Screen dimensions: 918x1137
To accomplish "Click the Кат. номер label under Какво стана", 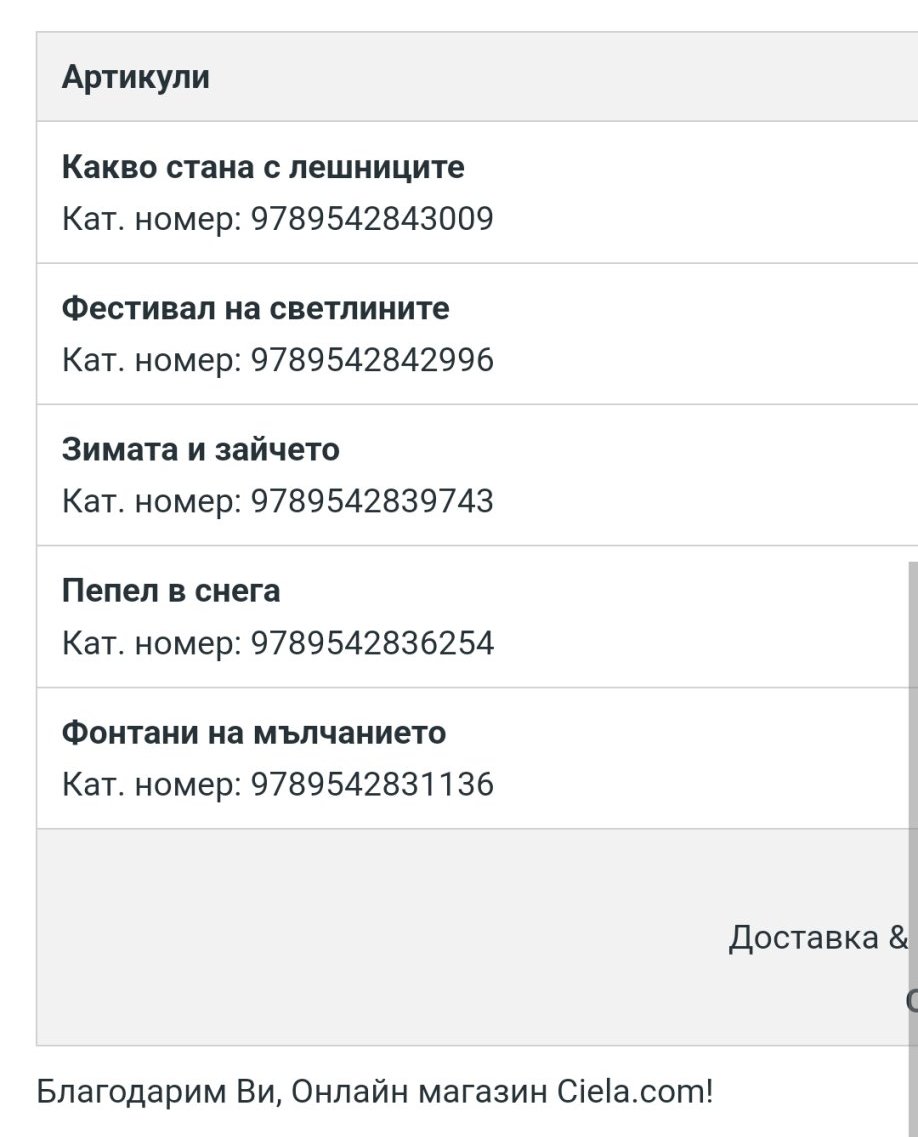I will tap(152, 219).
